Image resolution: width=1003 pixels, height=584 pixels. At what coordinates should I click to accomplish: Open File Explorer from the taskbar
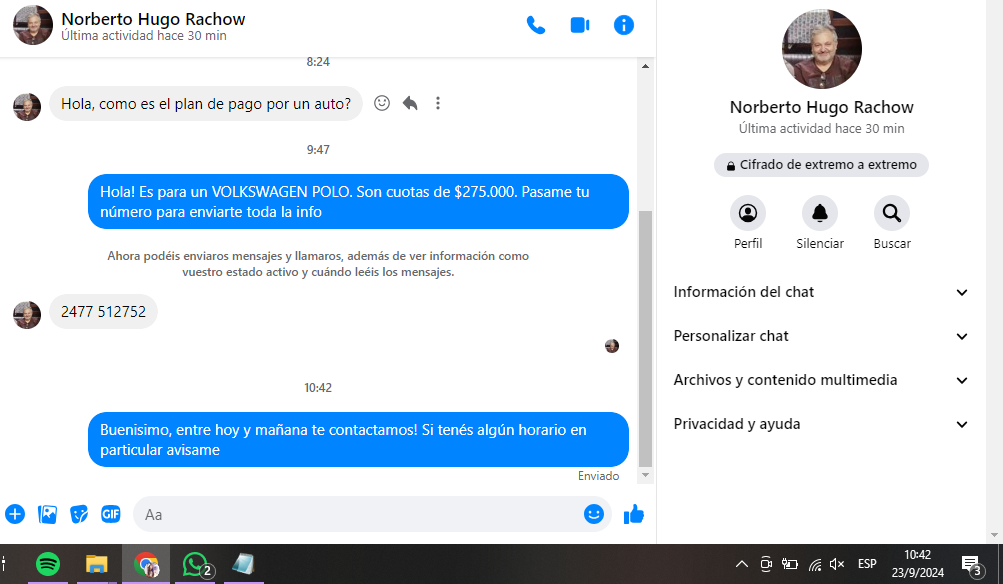click(x=97, y=564)
